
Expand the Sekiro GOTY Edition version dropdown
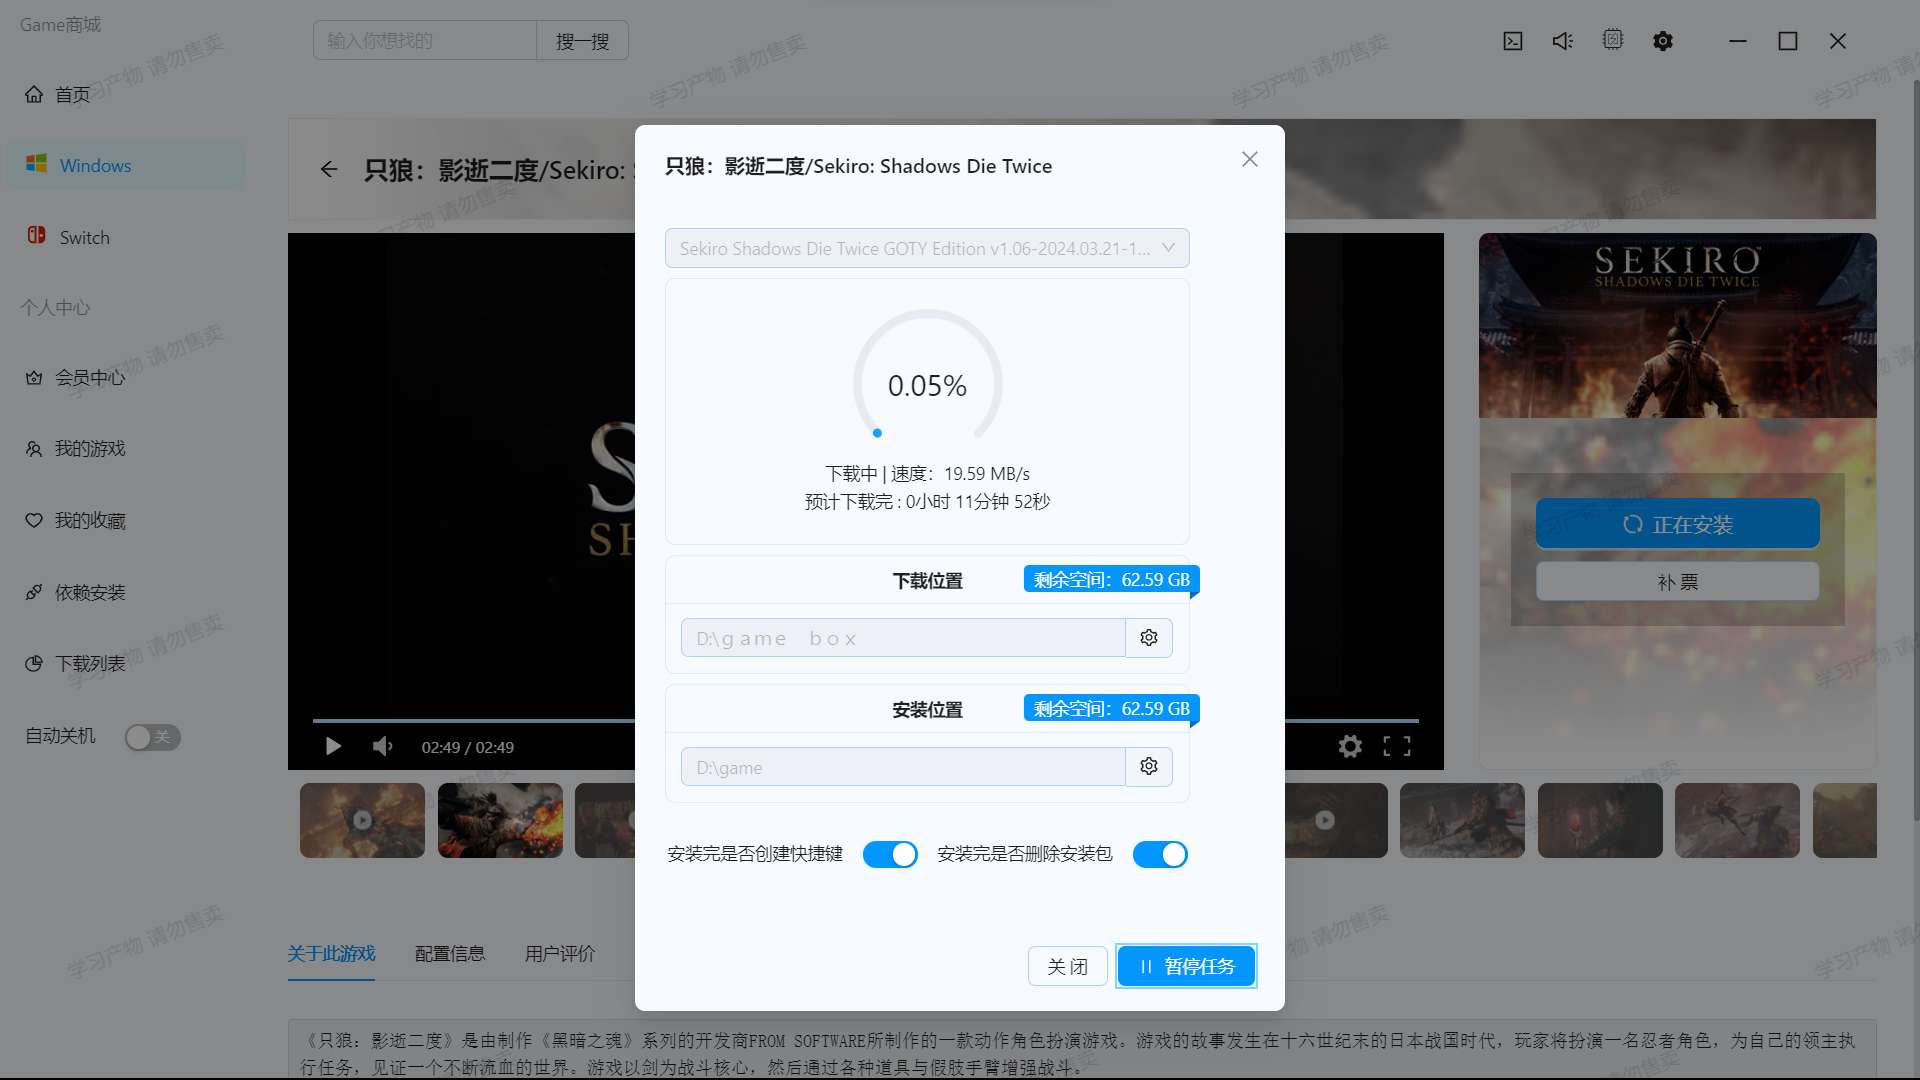pos(927,248)
